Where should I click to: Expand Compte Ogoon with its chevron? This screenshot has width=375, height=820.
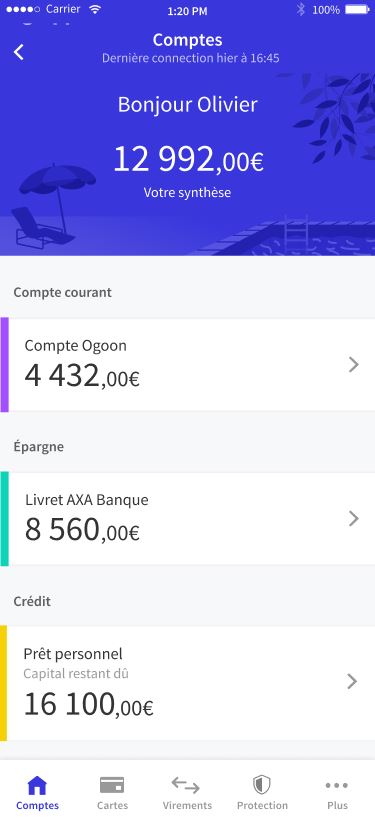[x=354, y=365]
